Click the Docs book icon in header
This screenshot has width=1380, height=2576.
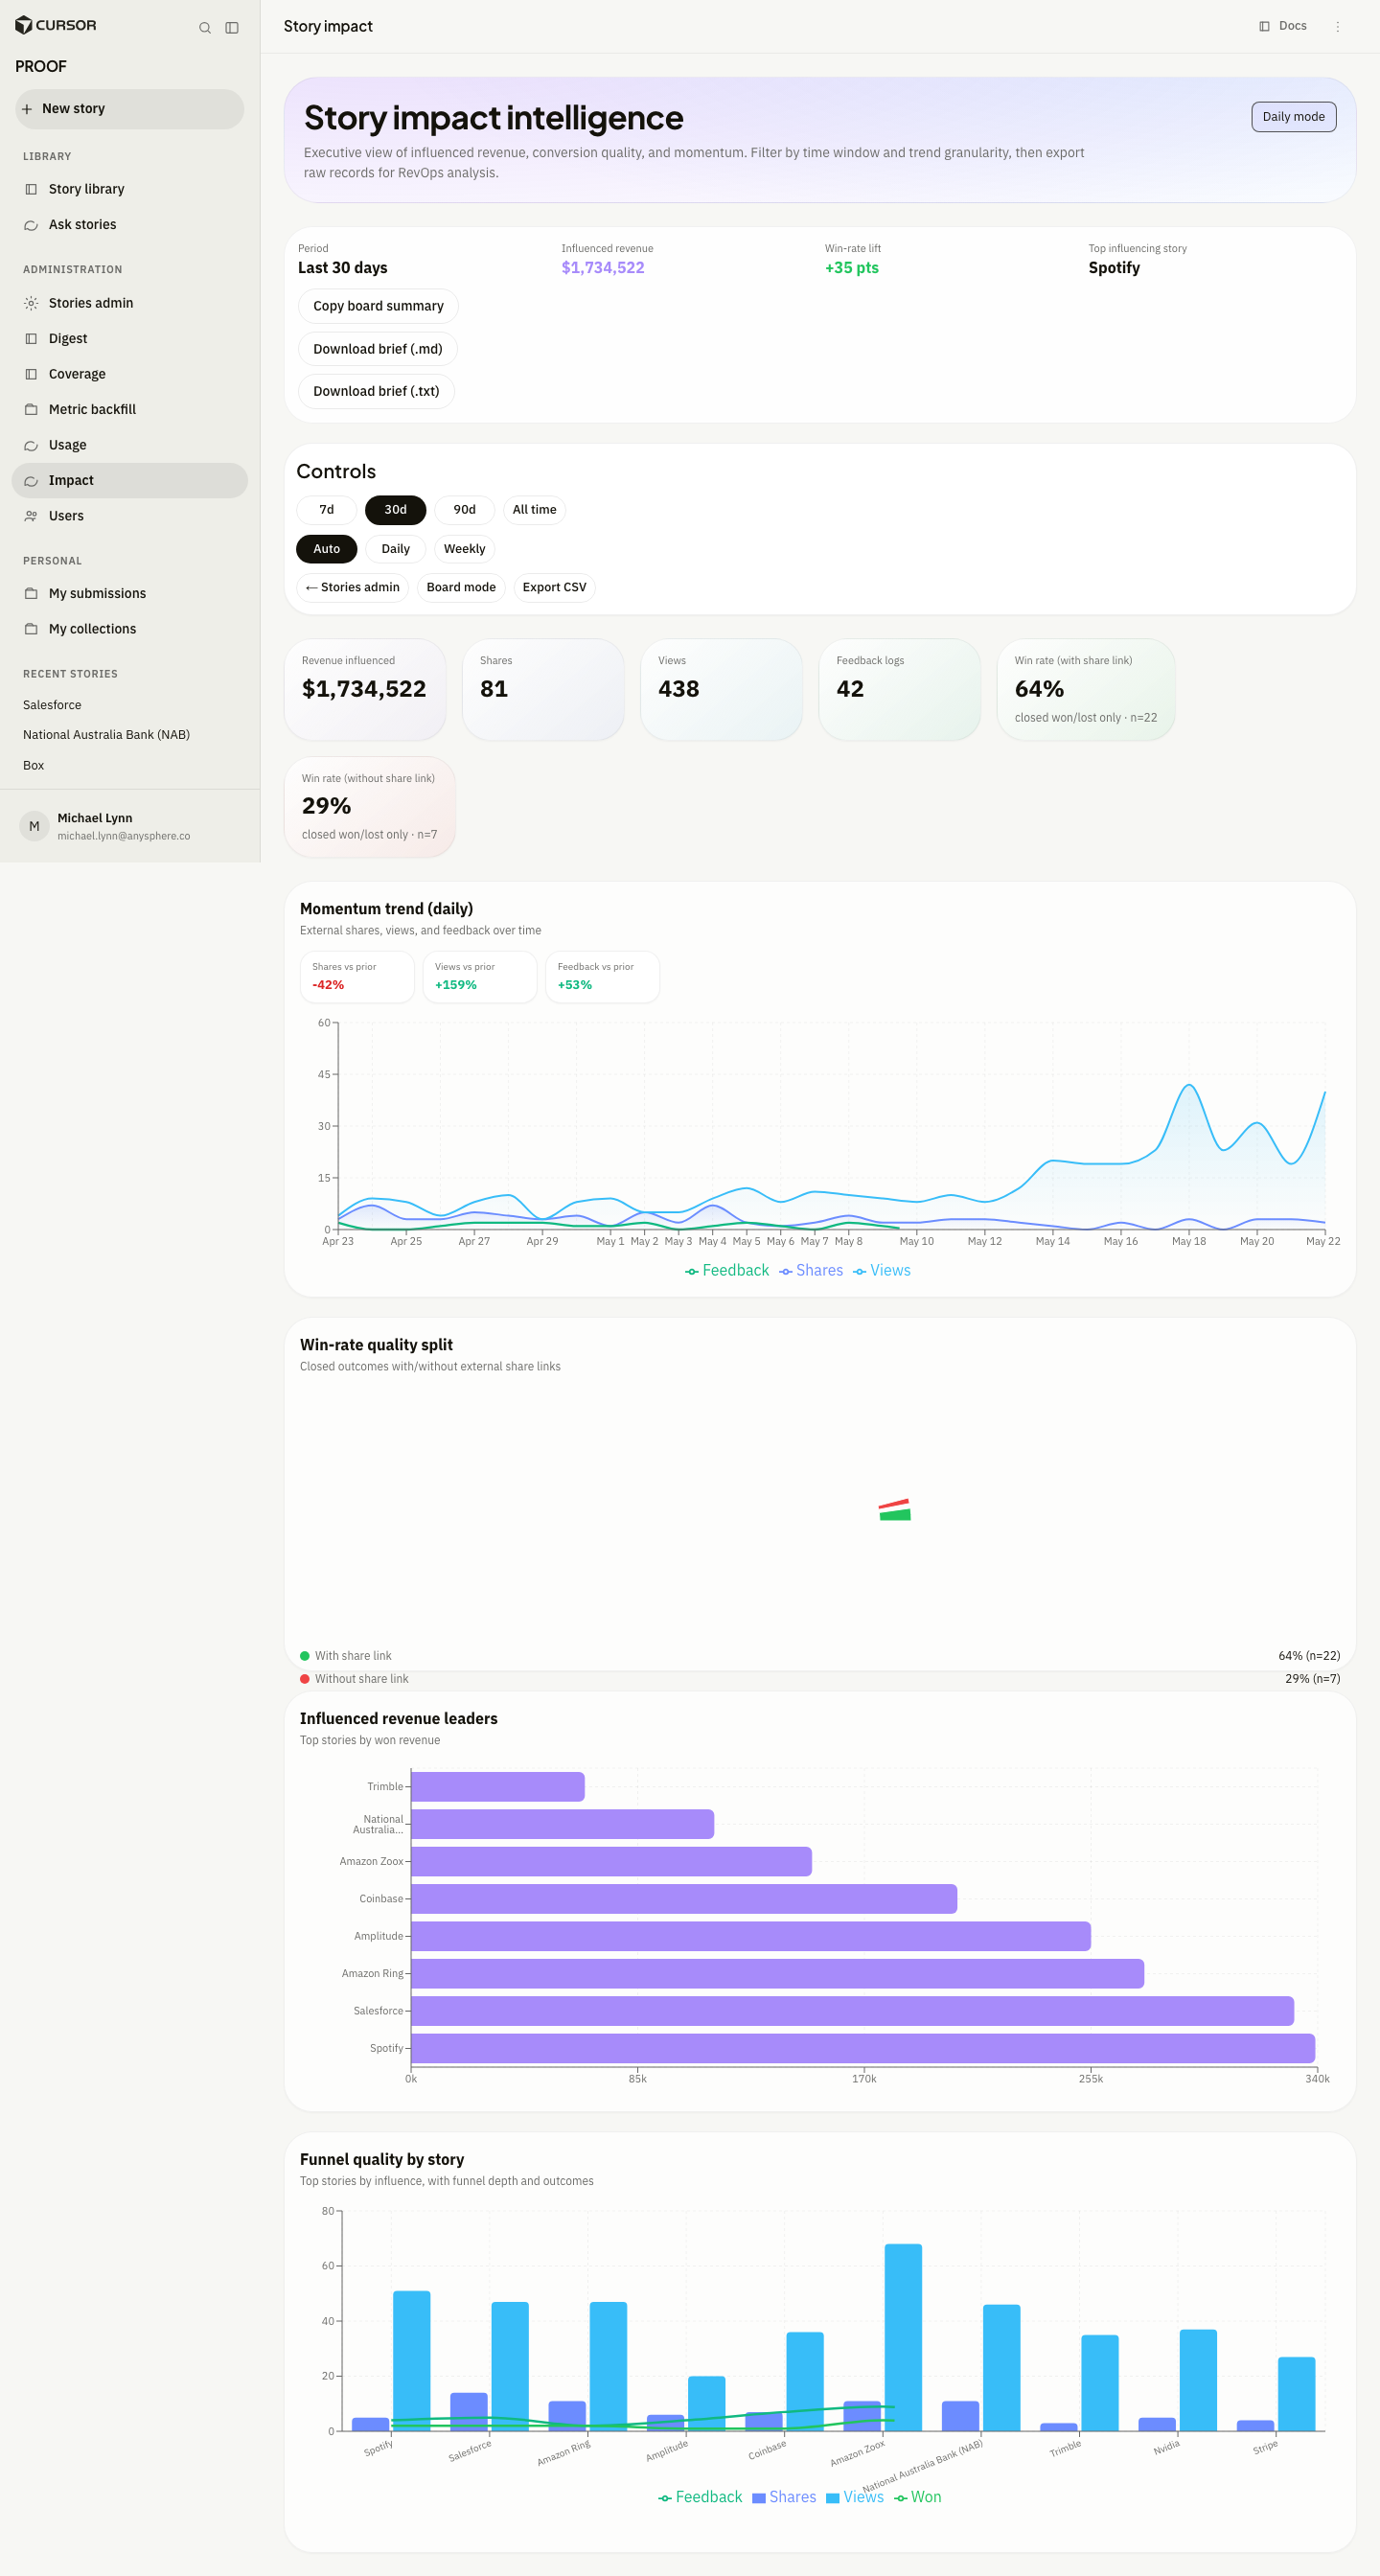(1264, 26)
